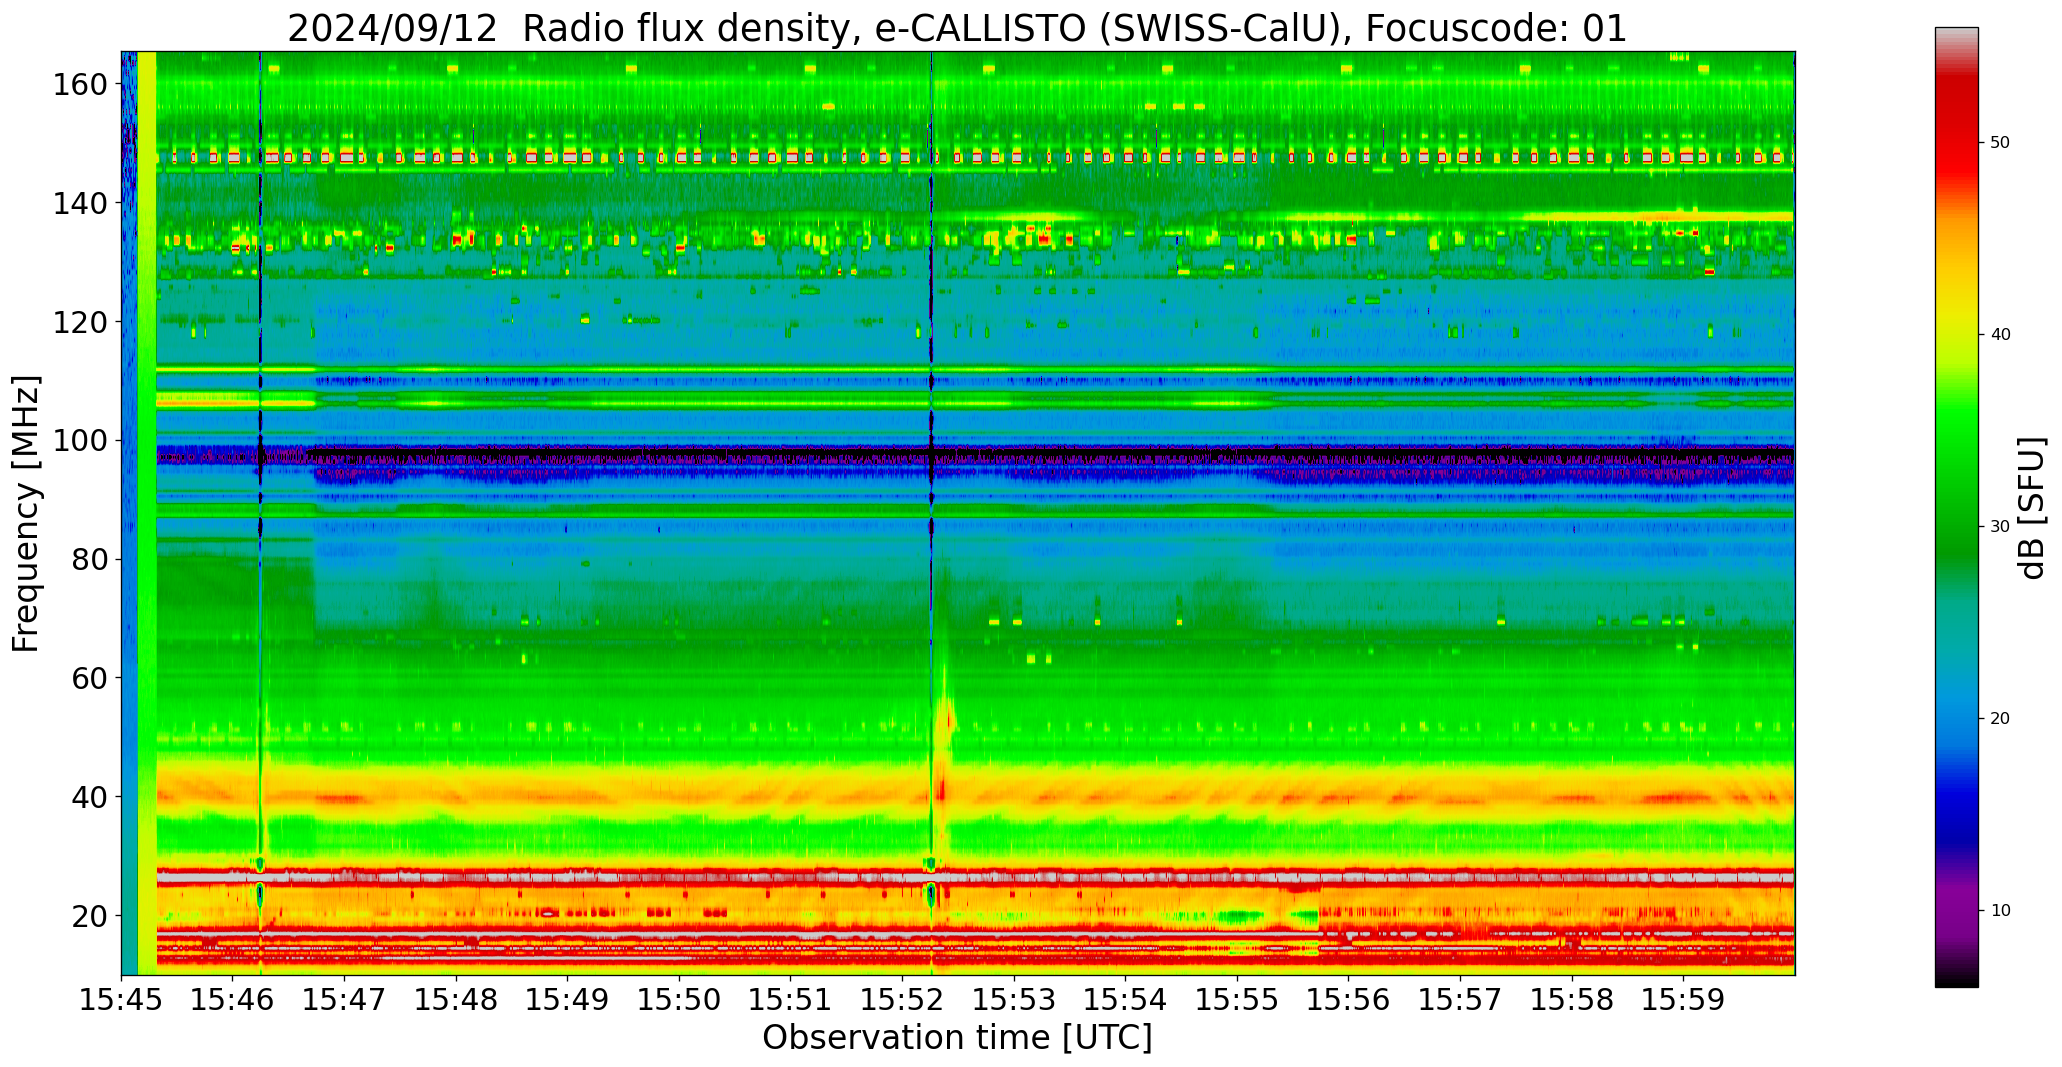Viewport: 2062px width, 1067px height.
Task: Click the 60 MHz frequency tick label
Action: [89, 678]
